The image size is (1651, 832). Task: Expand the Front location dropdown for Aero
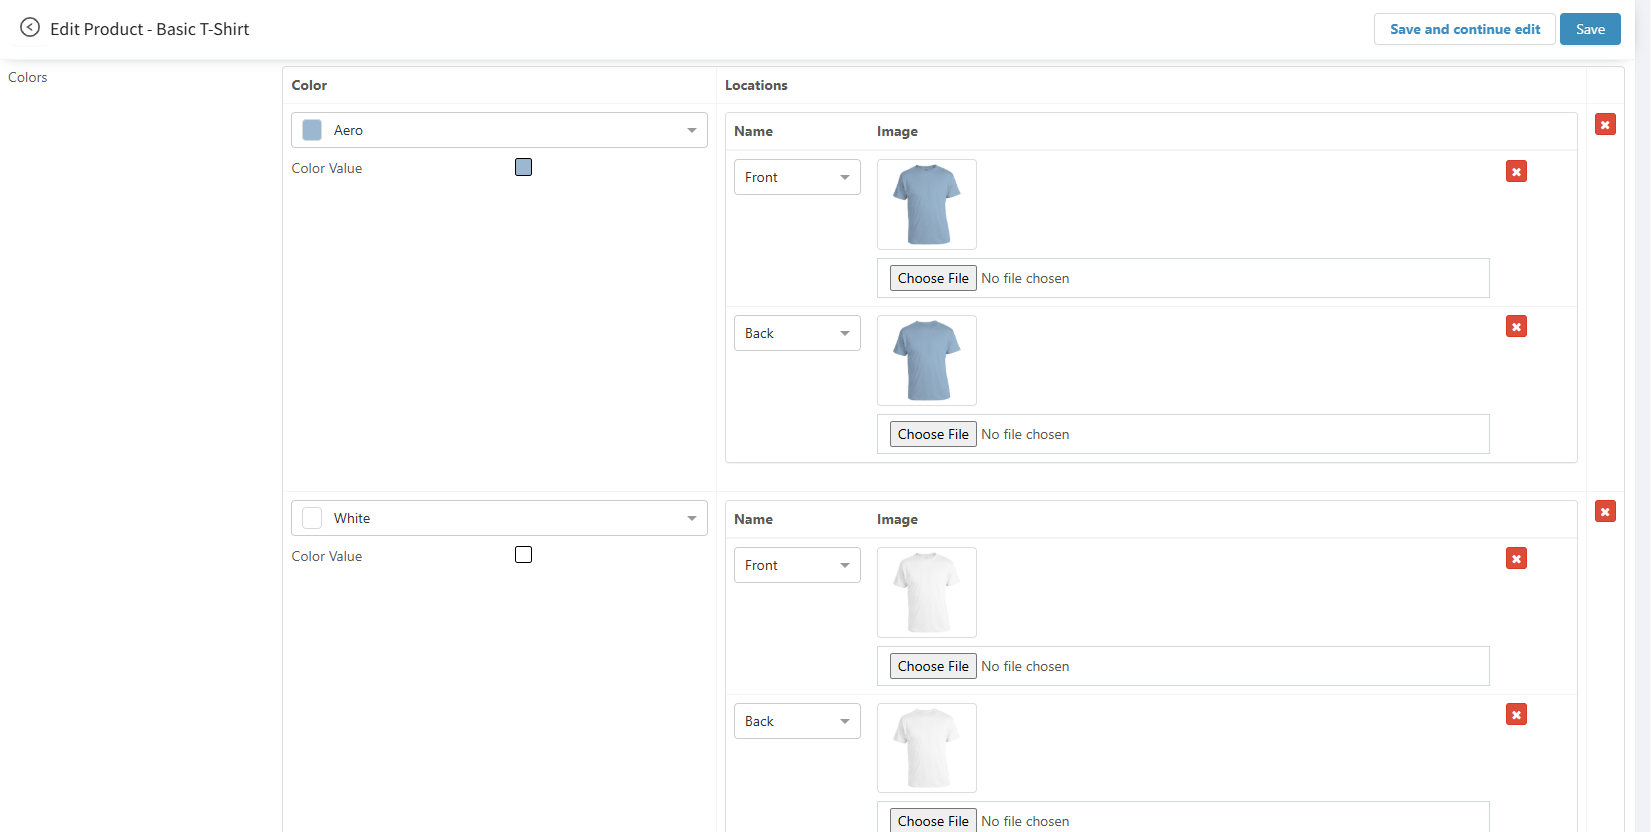point(797,177)
